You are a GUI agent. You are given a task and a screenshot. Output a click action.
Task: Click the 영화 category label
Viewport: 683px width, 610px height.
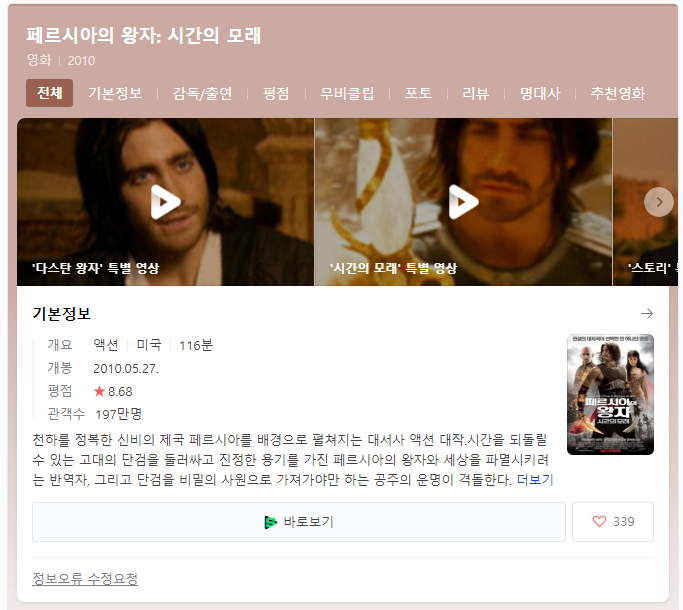pos(39,60)
